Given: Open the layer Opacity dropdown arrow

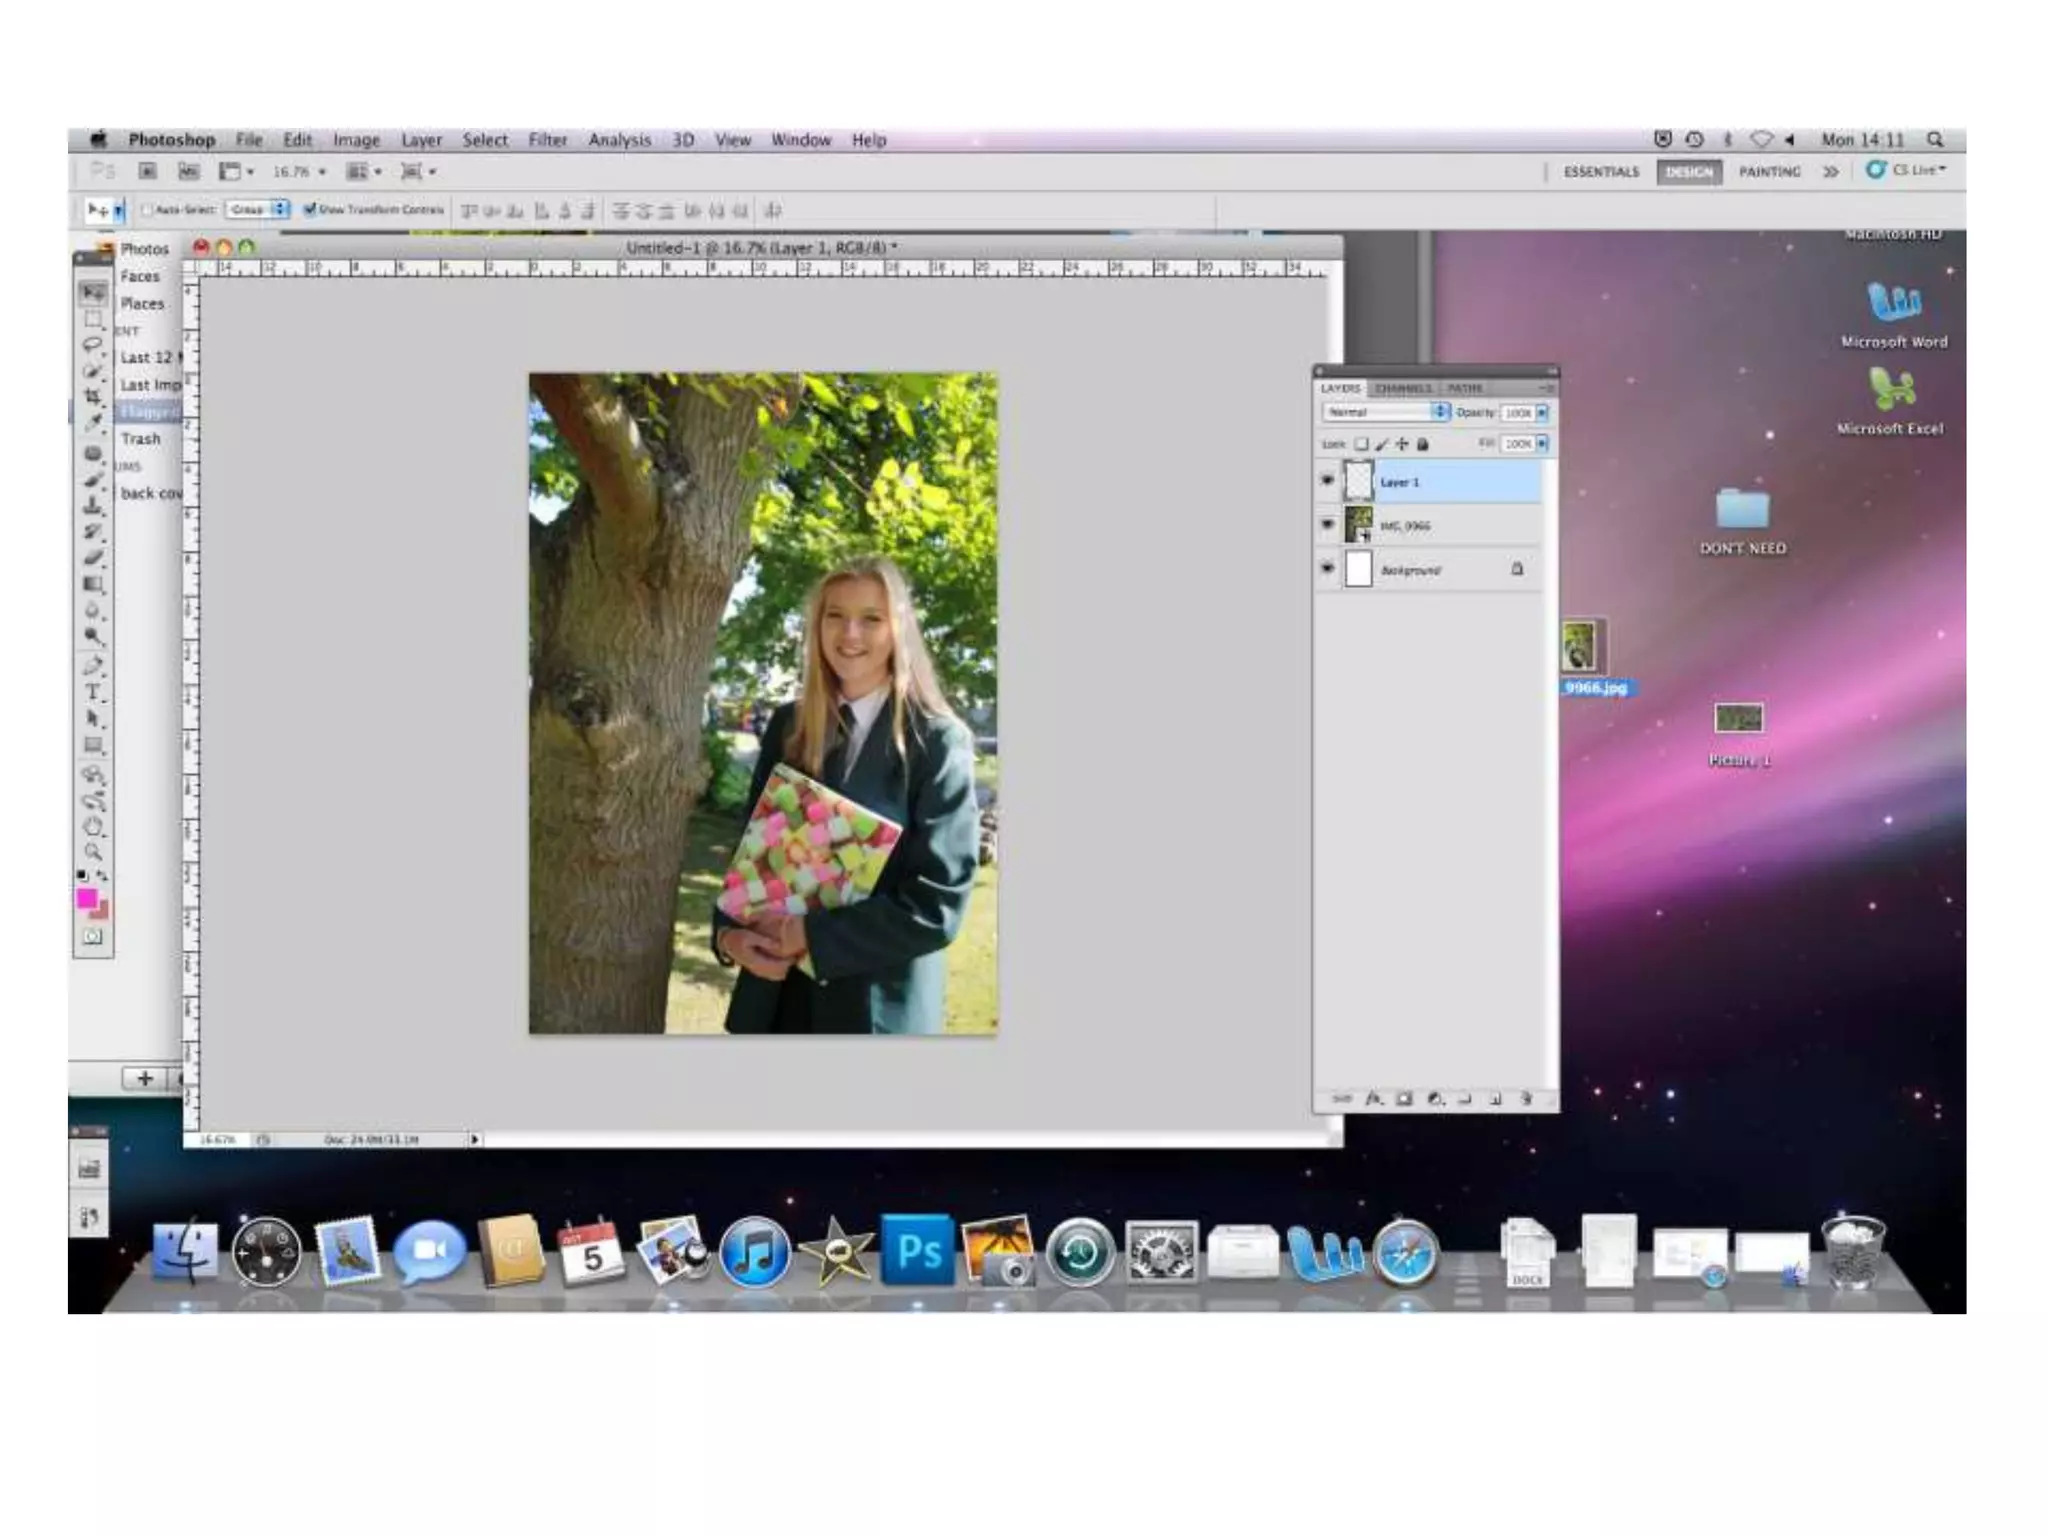Looking at the screenshot, I should (1542, 412).
